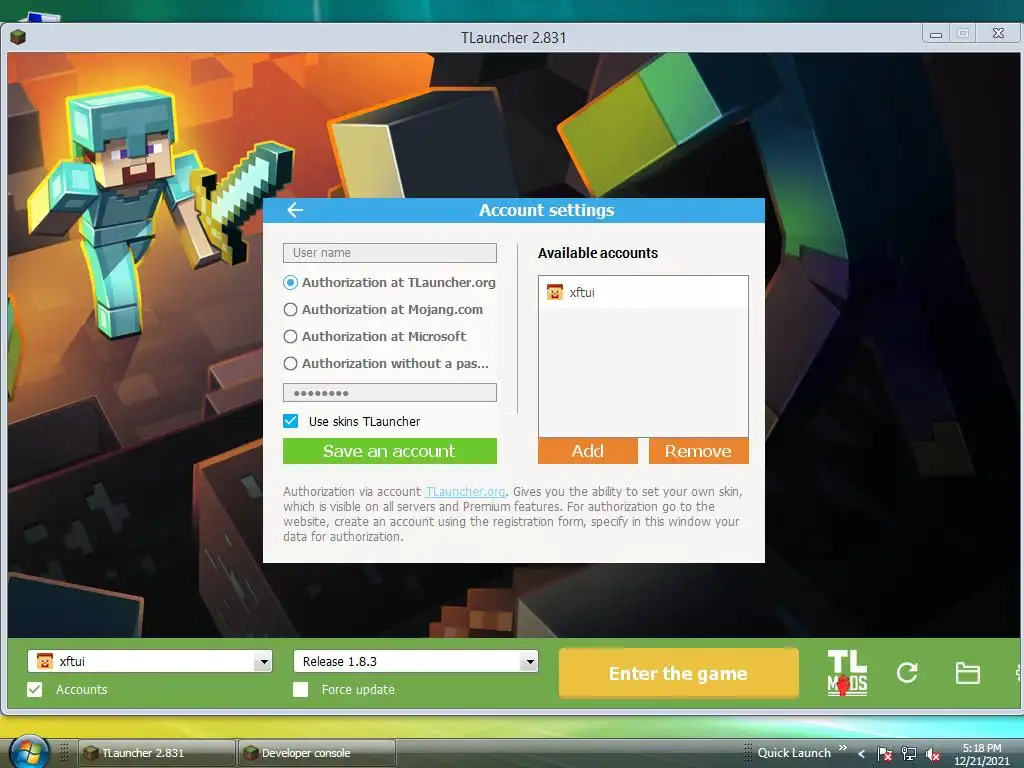Click the TLauncher window title icon
Image resolution: width=1024 pixels, height=768 pixels.
(18, 37)
